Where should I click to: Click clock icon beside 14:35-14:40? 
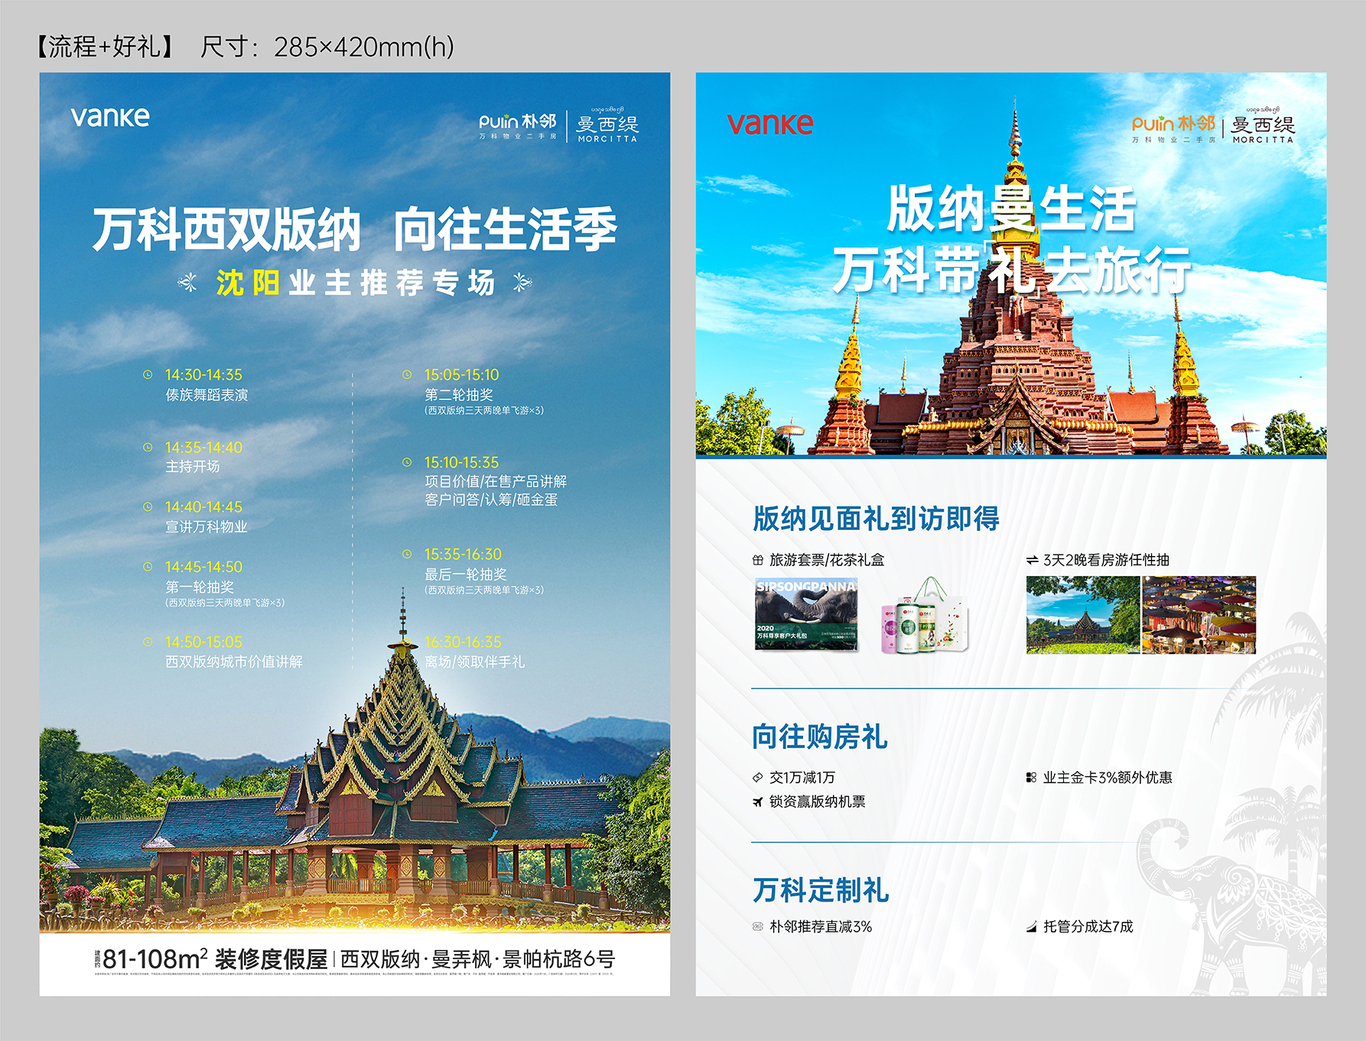pyautogui.click(x=148, y=447)
